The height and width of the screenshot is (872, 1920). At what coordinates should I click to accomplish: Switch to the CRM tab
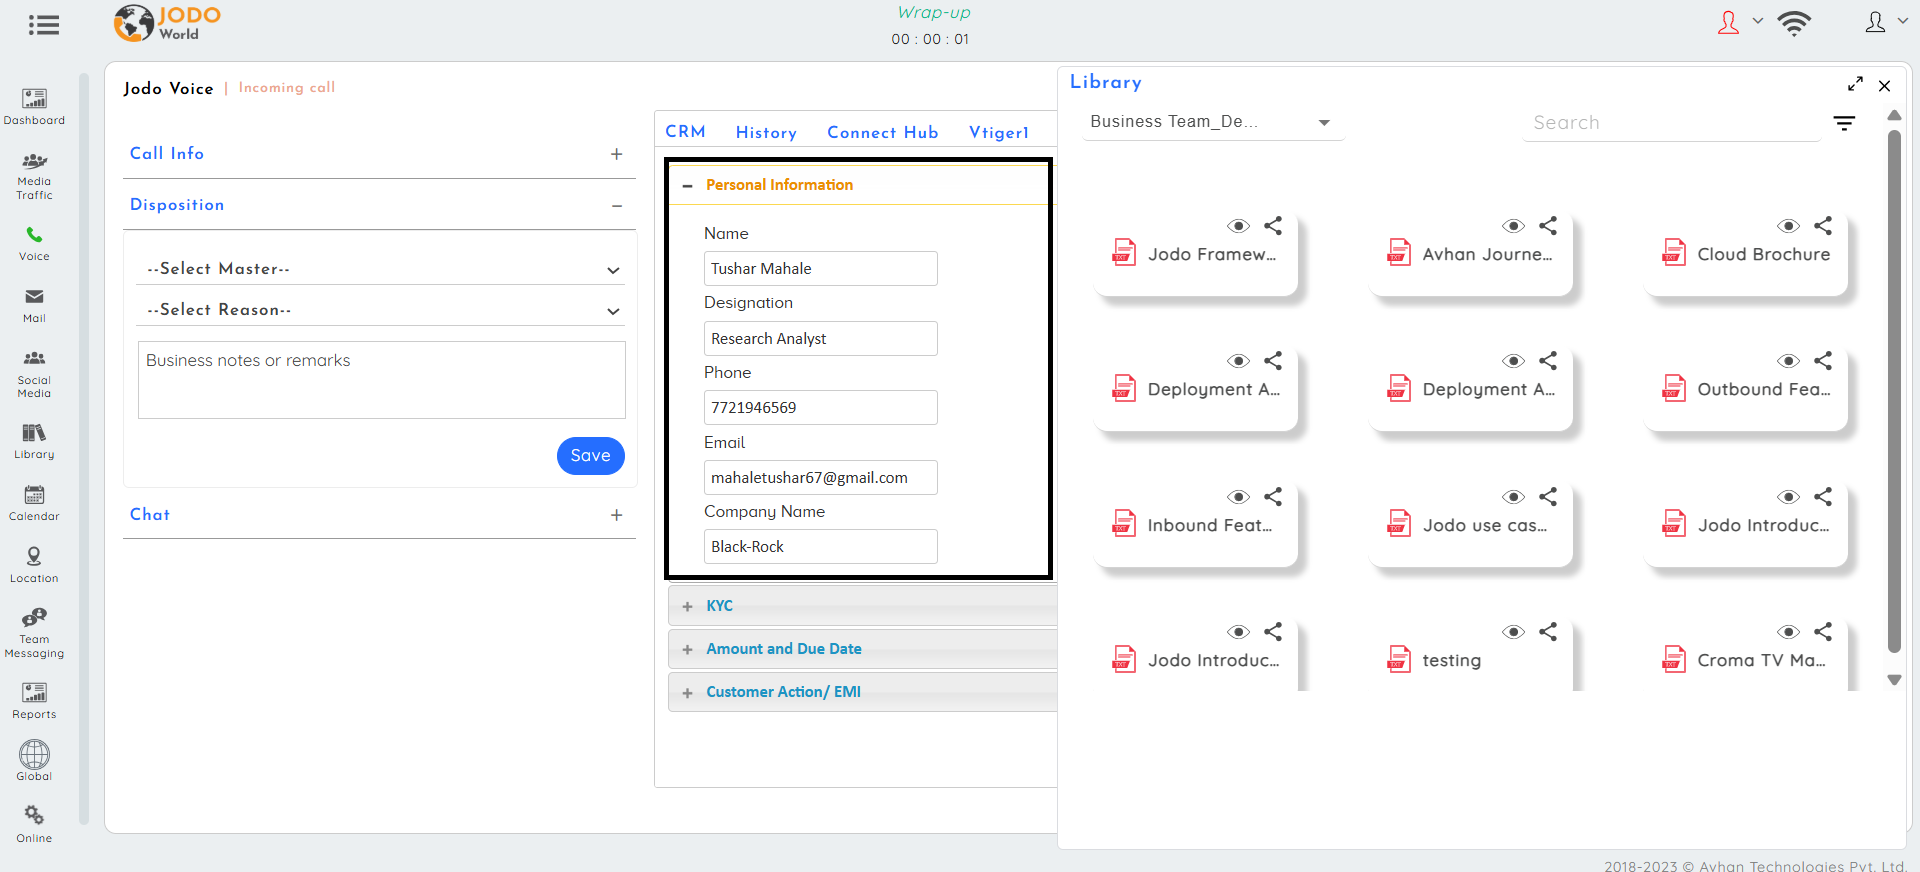(x=685, y=132)
